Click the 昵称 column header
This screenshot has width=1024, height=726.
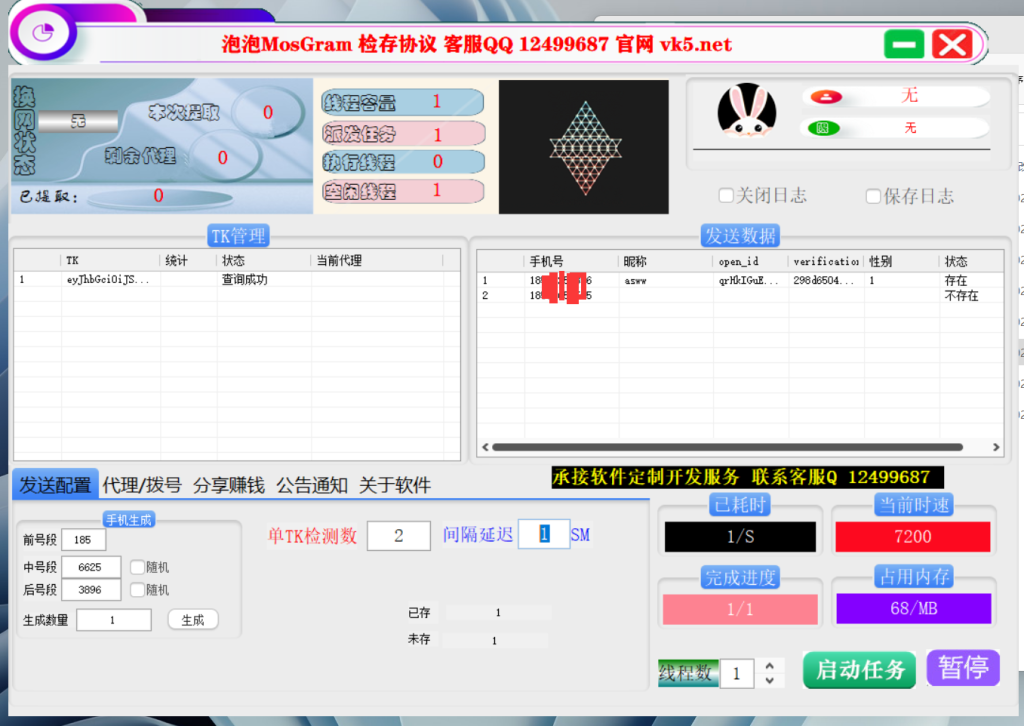665,262
